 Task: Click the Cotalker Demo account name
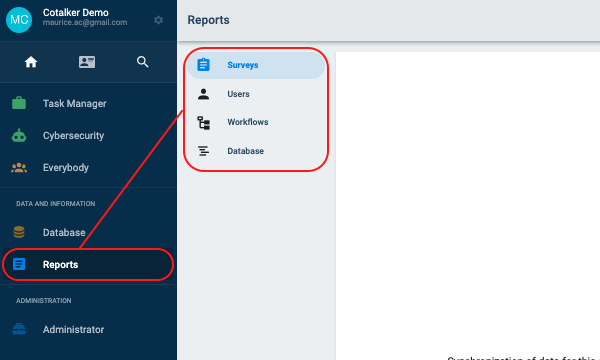(x=76, y=12)
